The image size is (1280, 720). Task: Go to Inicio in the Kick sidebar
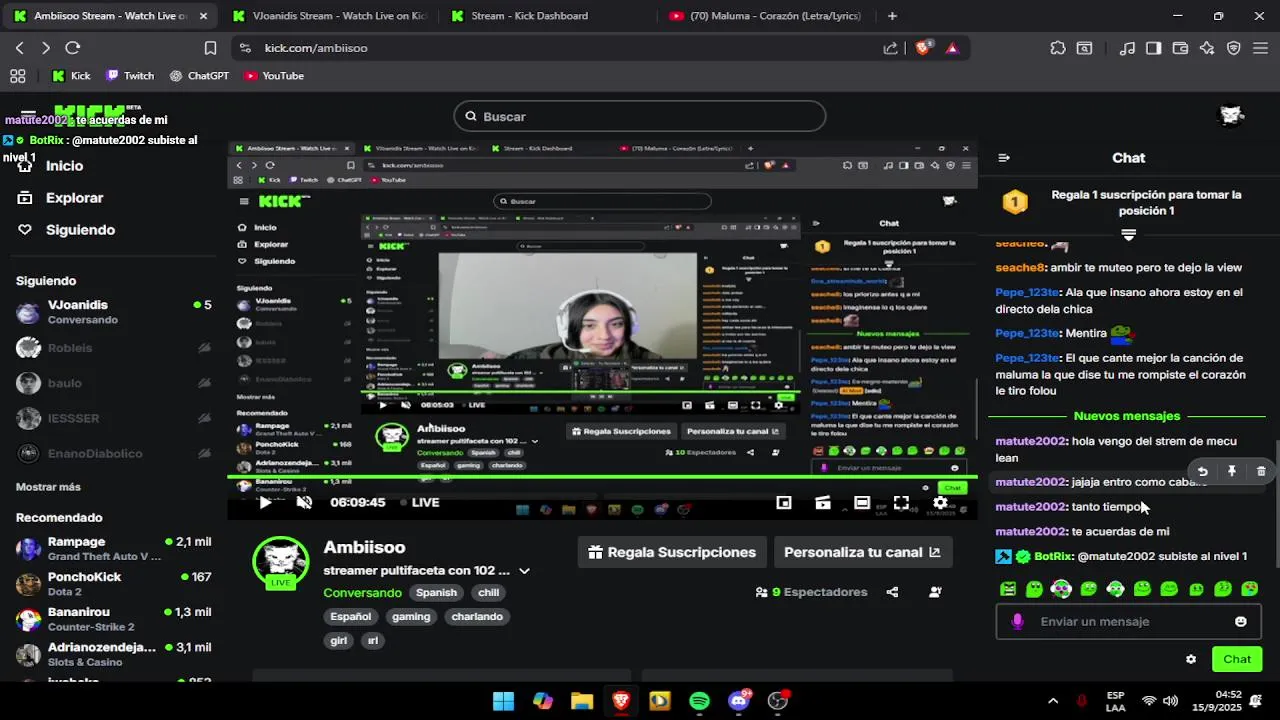[x=64, y=166]
